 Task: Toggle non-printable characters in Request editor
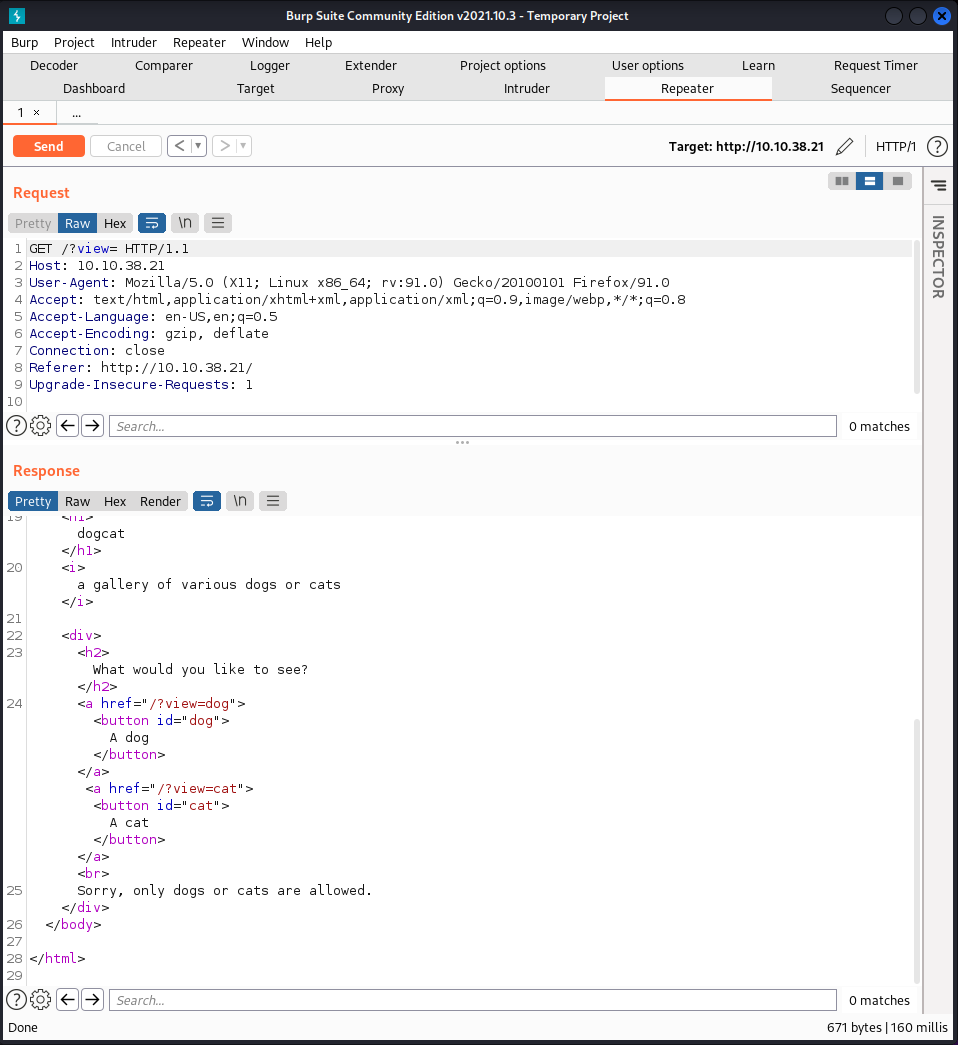click(185, 223)
